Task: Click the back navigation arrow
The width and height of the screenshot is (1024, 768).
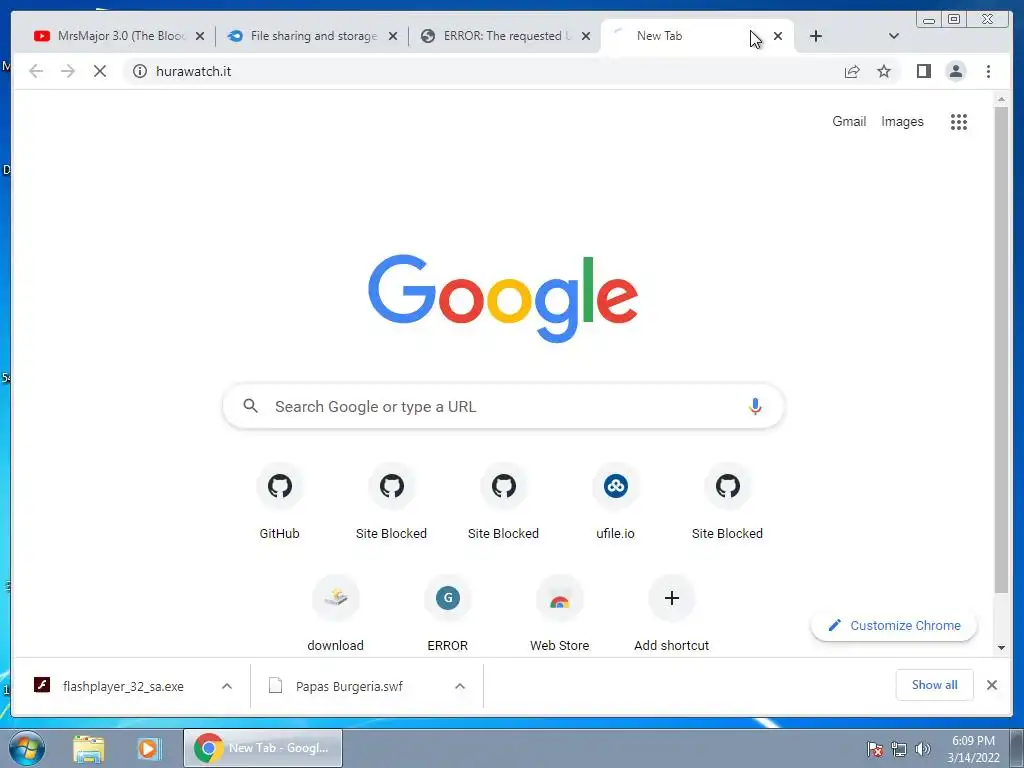Action: click(x=36, y=71)
